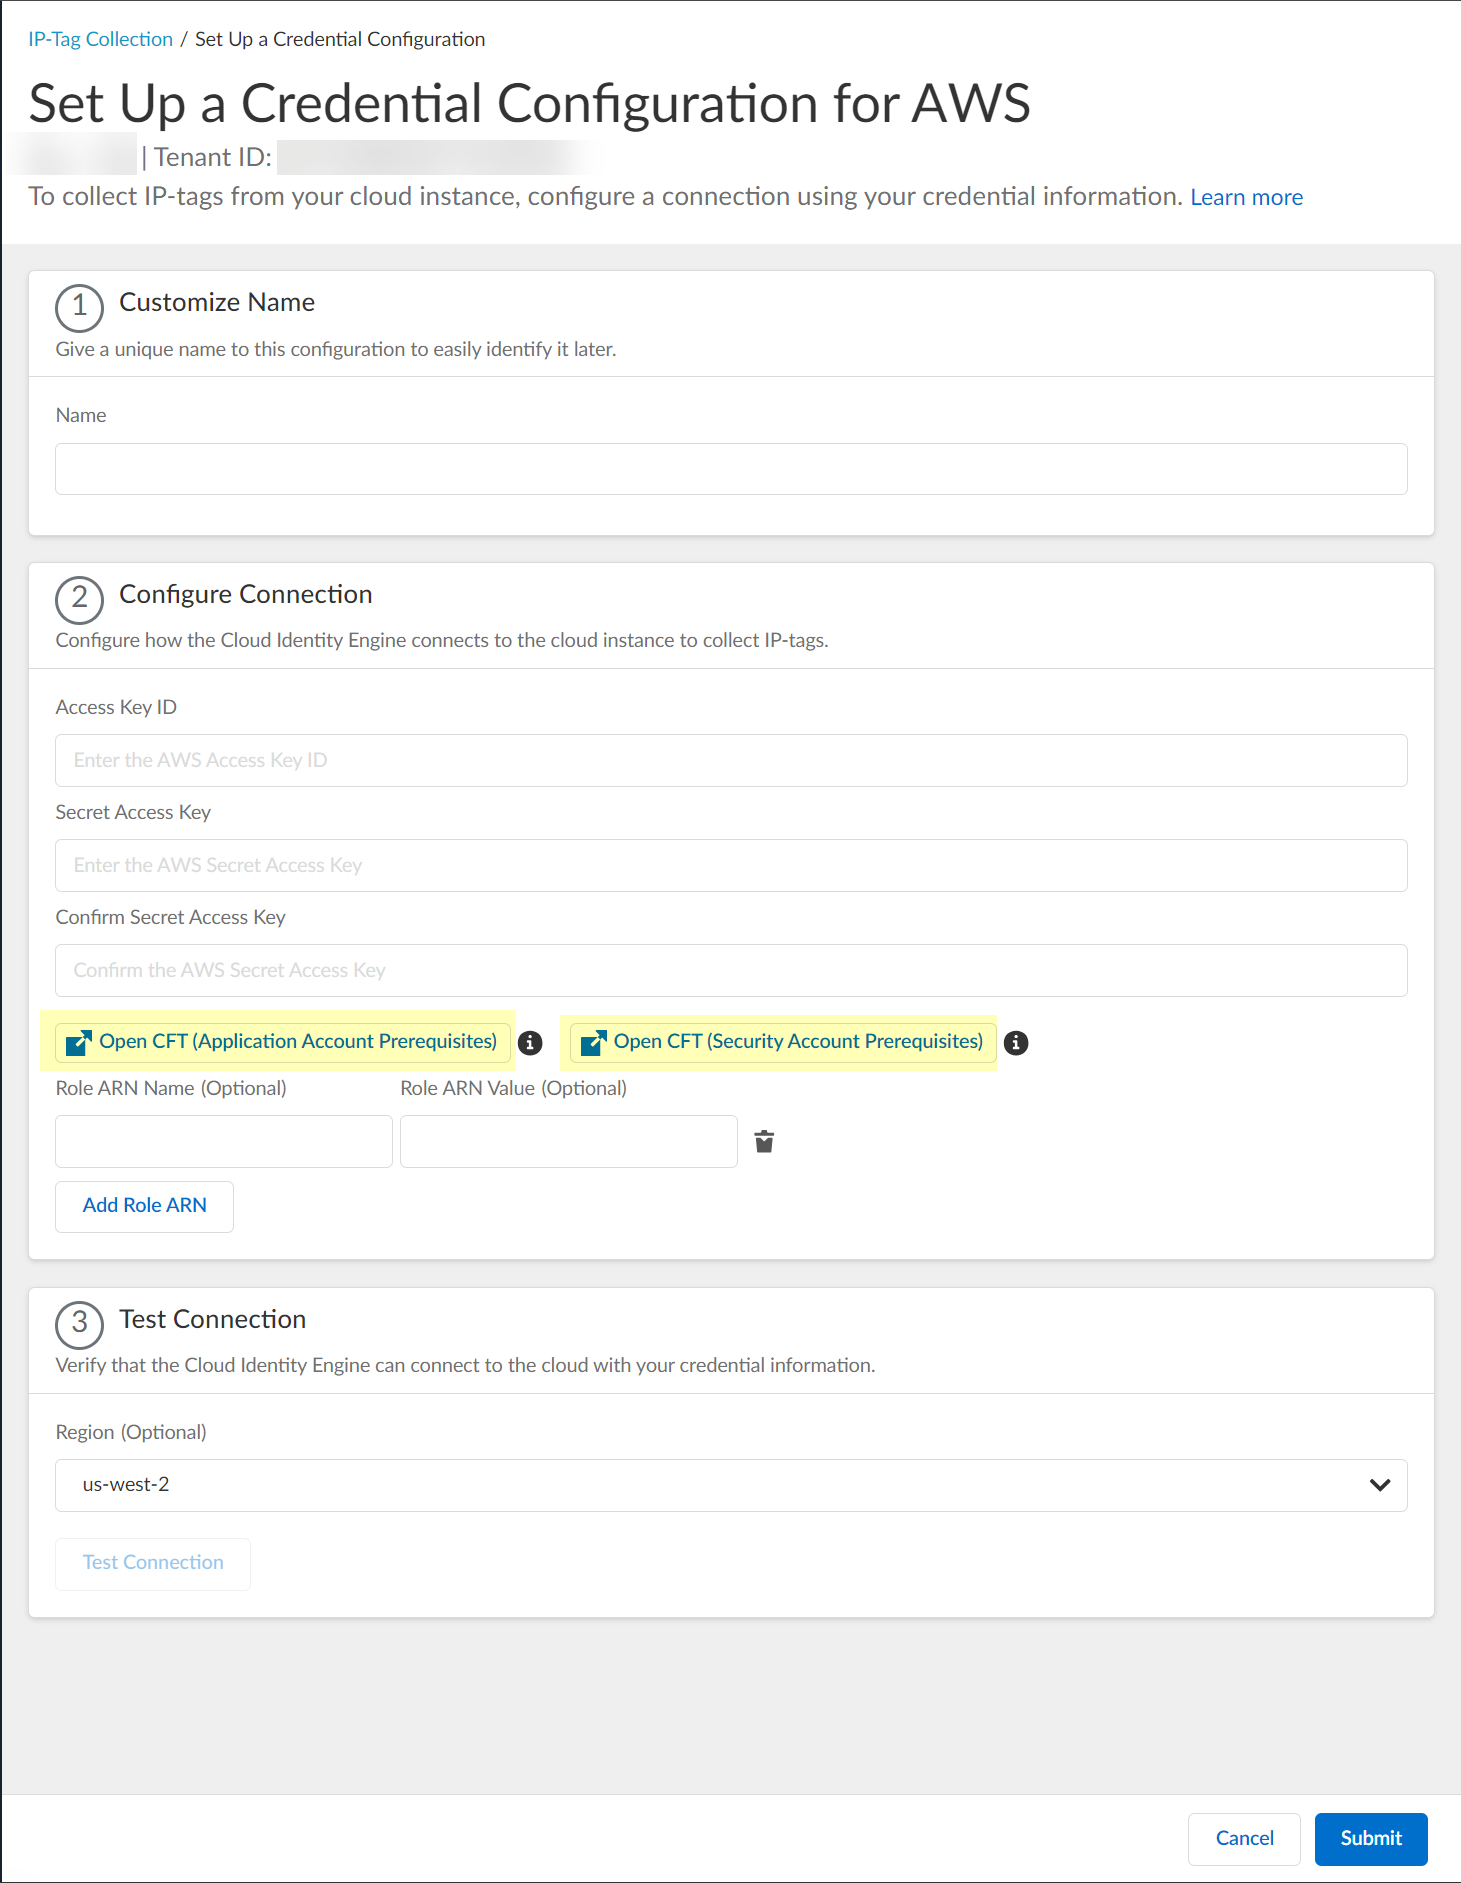Click the Secret Access Key field

click(x=731, y=866)
